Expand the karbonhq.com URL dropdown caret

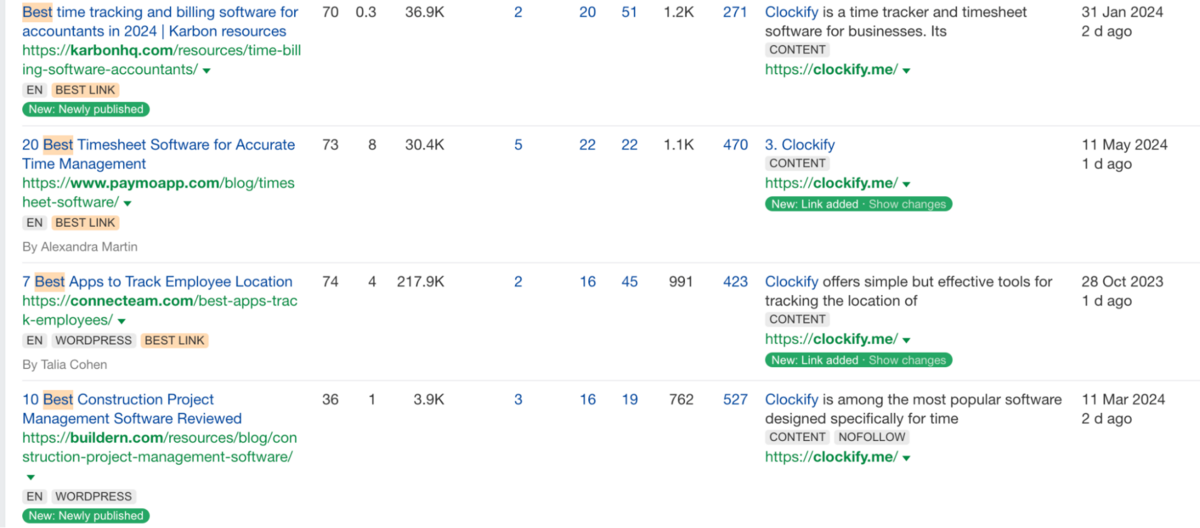(x=206, y=71)
